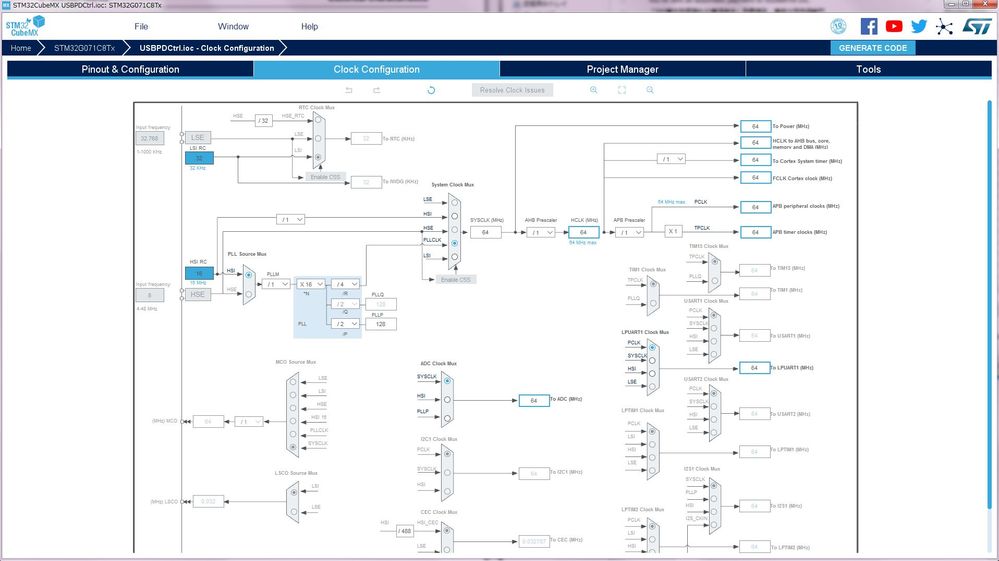The width and height of the screenshot is (999, 561).
Task: Click the HCLK (MHz) value field
Action: 584,232
